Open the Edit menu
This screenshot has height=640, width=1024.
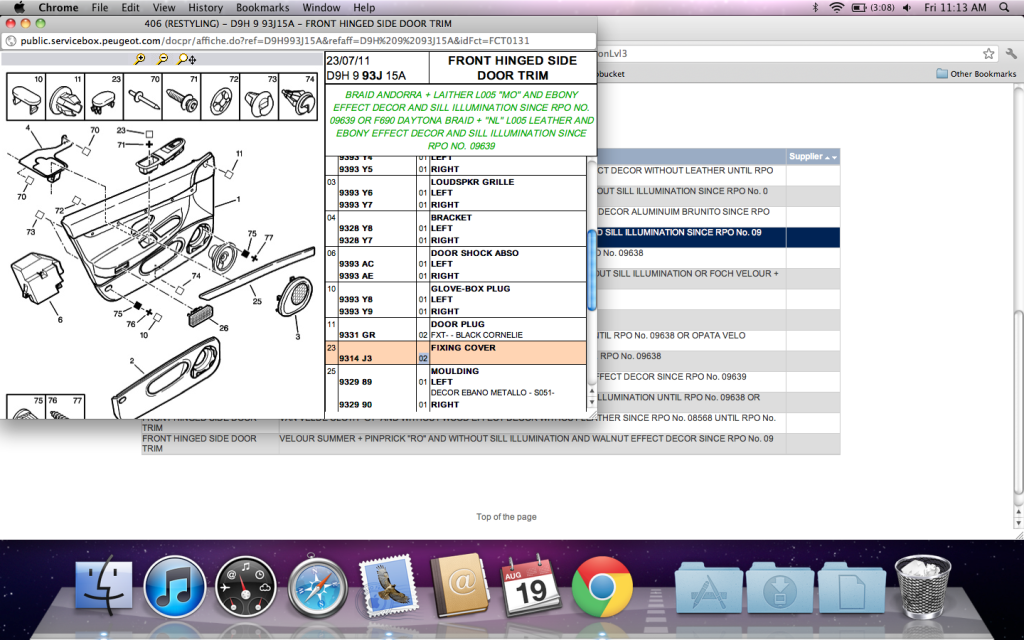(x=130, y=8)
